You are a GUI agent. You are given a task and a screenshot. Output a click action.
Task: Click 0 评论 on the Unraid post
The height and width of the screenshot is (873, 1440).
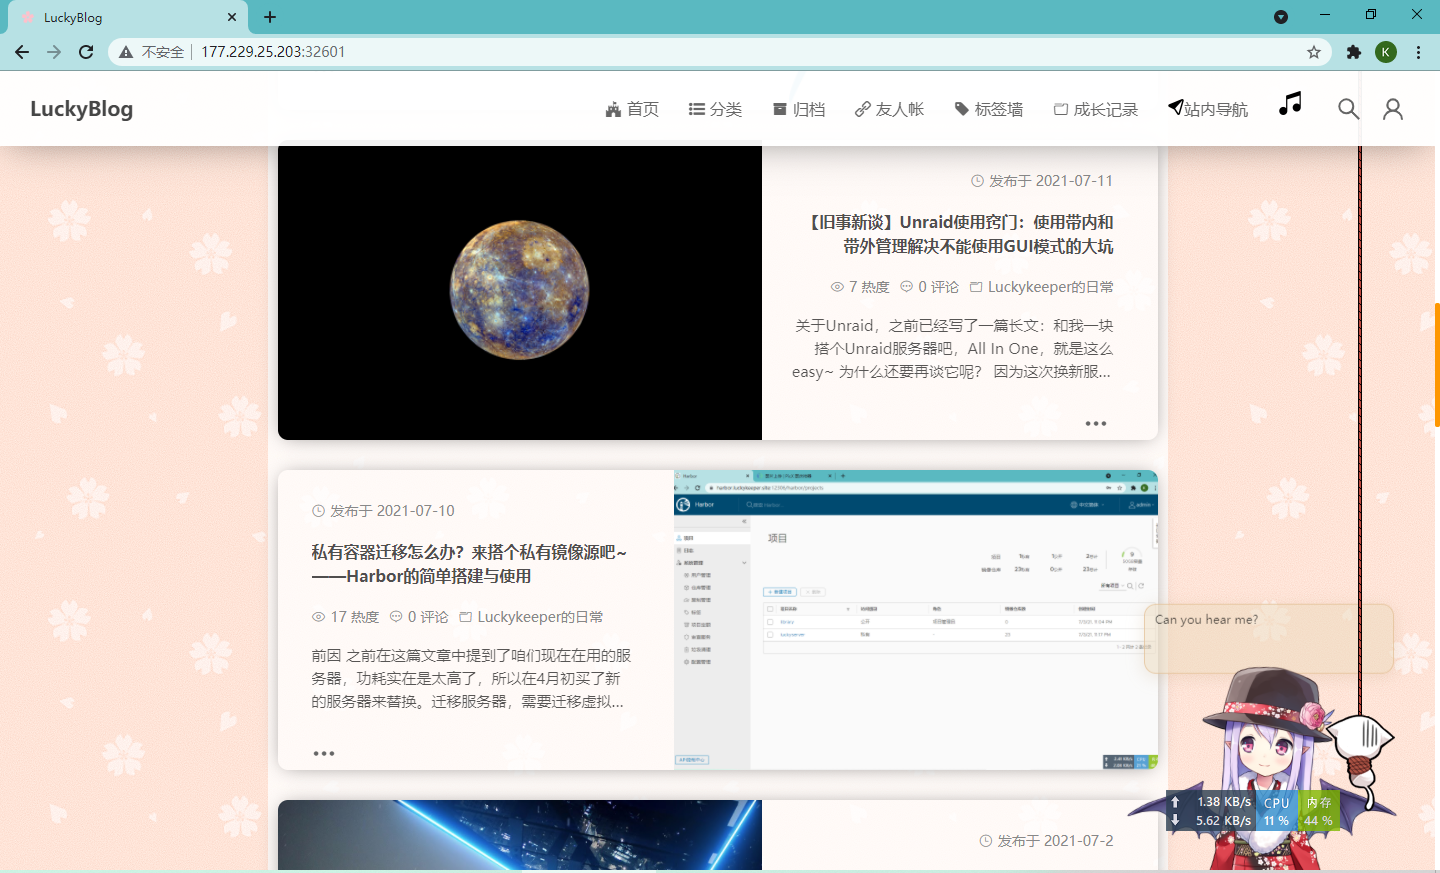(x=929, y=287)
